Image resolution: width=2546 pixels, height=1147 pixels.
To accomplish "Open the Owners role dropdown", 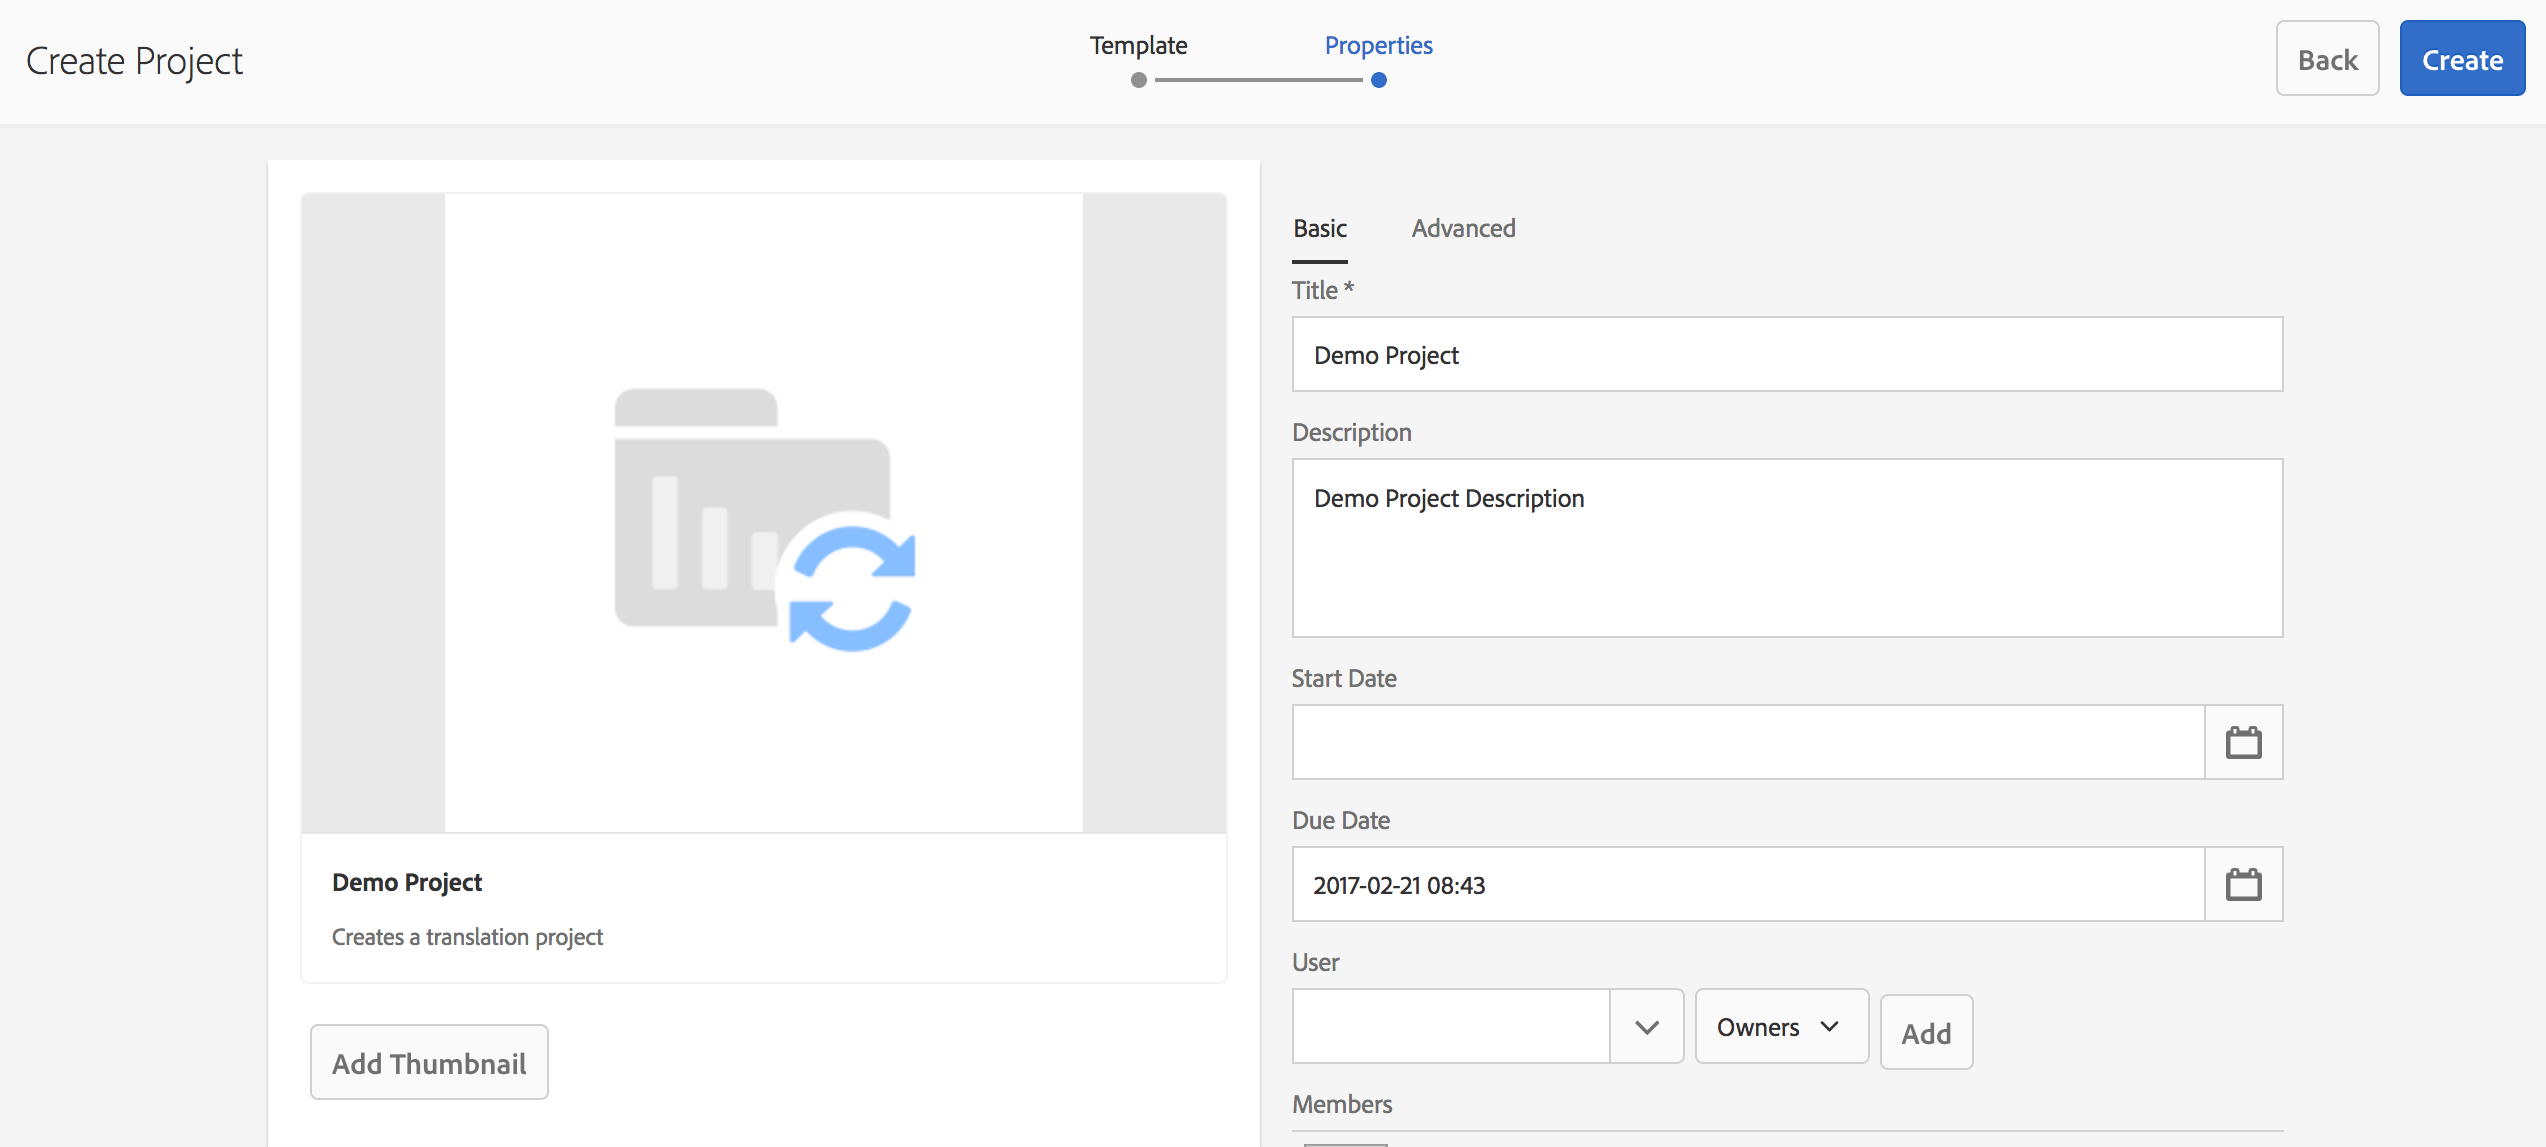I will tap(1780, 1027).
